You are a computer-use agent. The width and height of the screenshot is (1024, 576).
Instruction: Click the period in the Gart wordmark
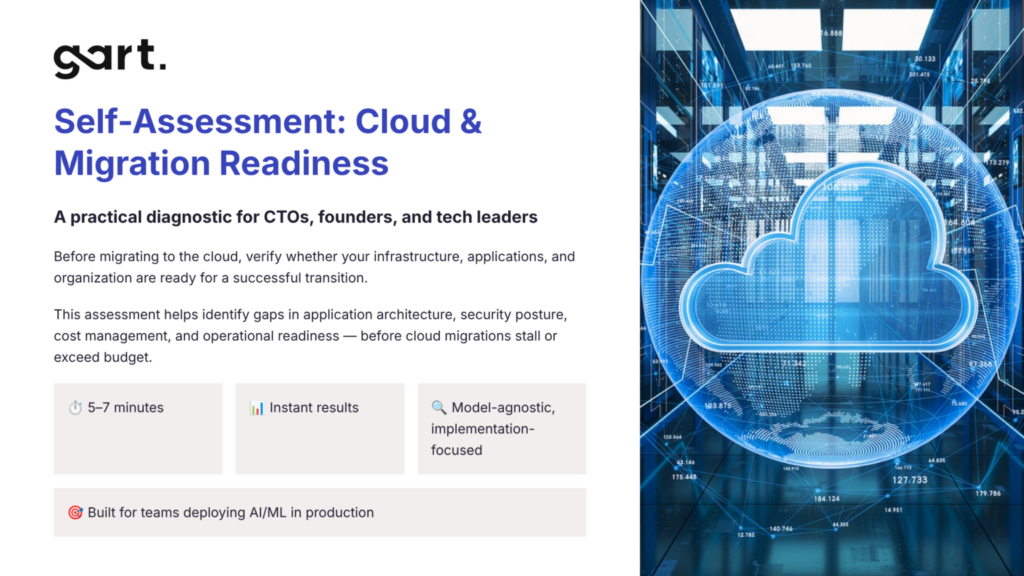pos(162,66)
